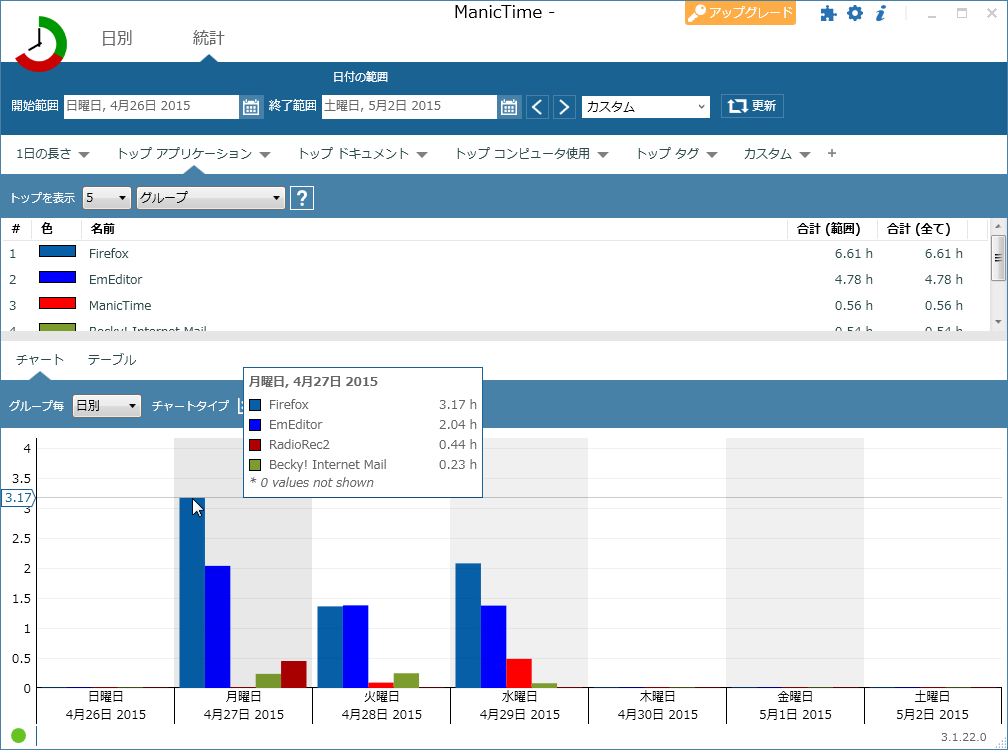Open the plugins puzzle piece icon

point(828,13)
